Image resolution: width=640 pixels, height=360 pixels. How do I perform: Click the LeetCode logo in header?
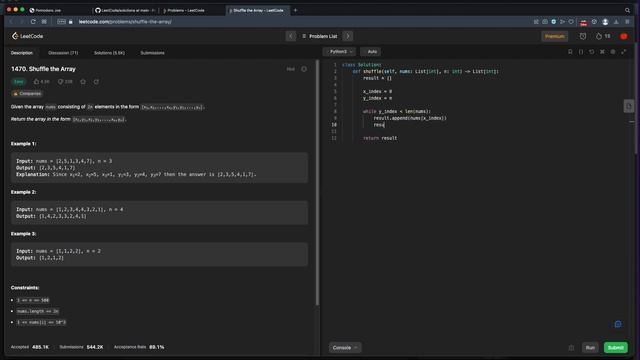click(27, 36)
